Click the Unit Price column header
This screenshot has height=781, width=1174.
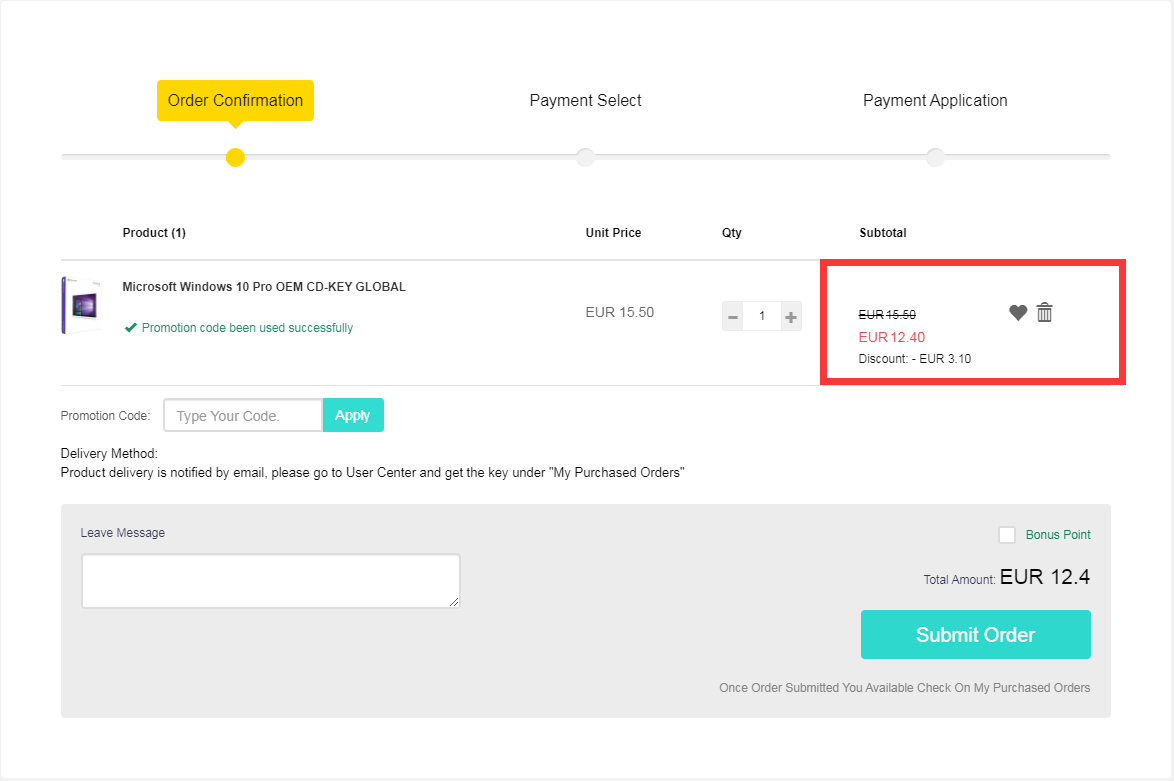click(613, 233)
